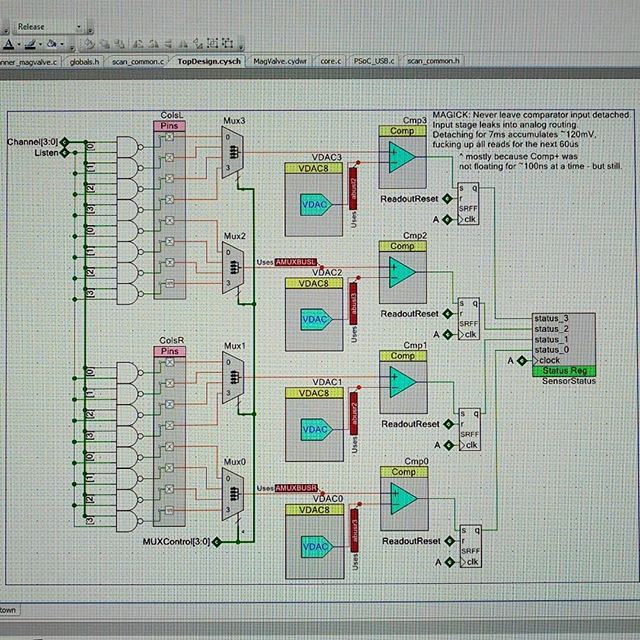
Task: Click the Cmp0 comparator triangle
Action: click(x=402, y=495)
